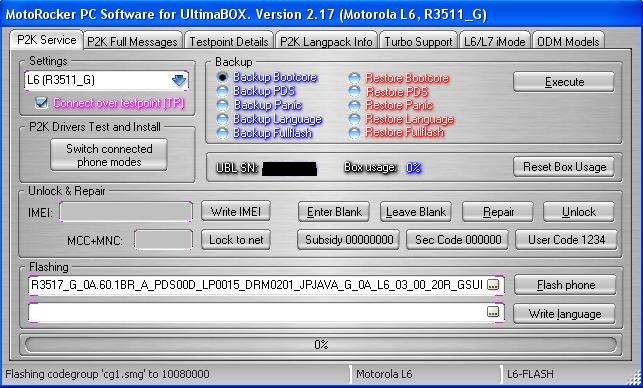Viewport: 643px width, 388px height.
Task: Click Switch connected phone modes button
Action: click(x=109, y=155)
